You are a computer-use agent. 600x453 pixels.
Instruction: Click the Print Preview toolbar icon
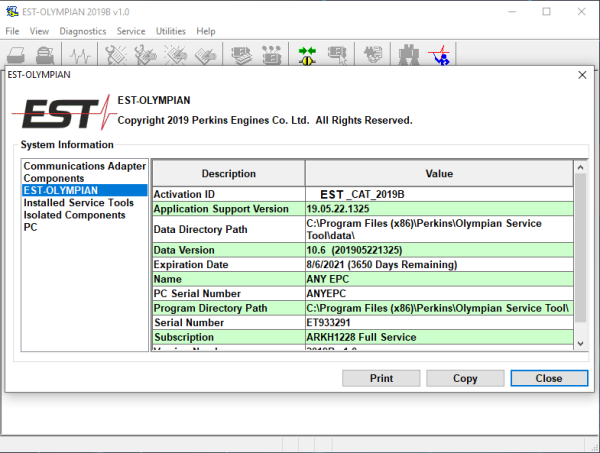pyautogui.click(x=45, y=55)
